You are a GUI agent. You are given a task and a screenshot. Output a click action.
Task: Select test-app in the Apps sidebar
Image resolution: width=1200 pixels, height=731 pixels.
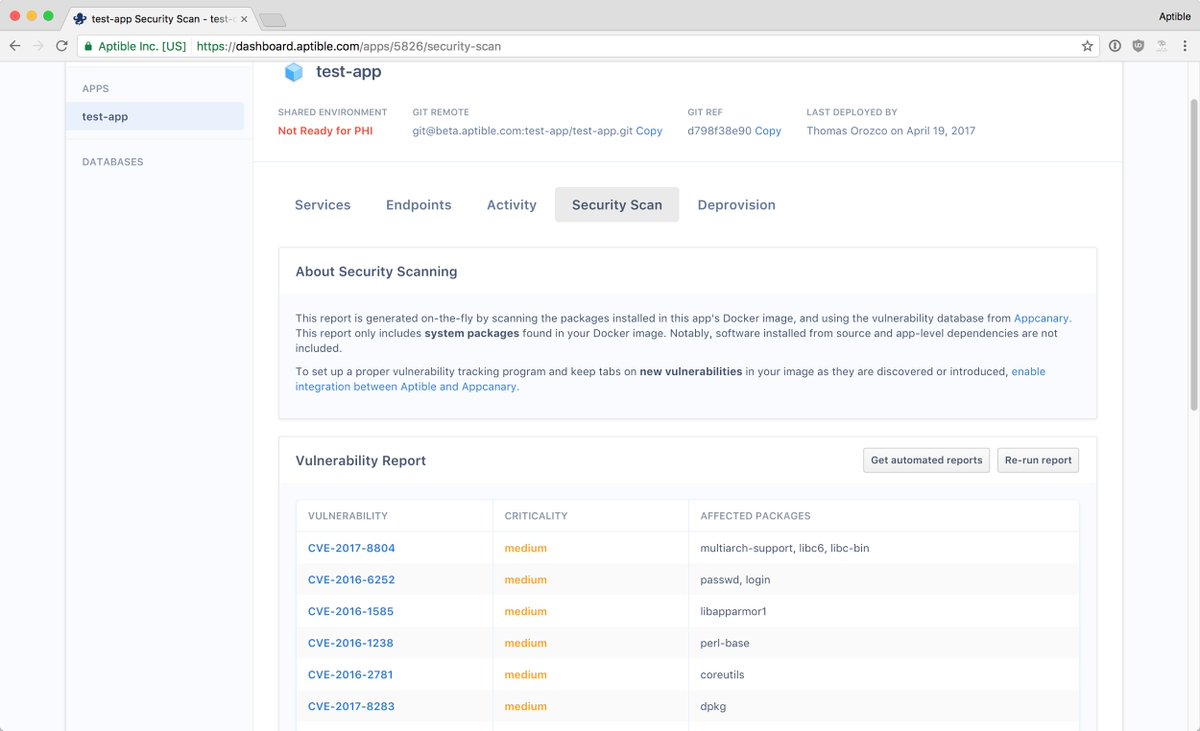coord(155,116)
